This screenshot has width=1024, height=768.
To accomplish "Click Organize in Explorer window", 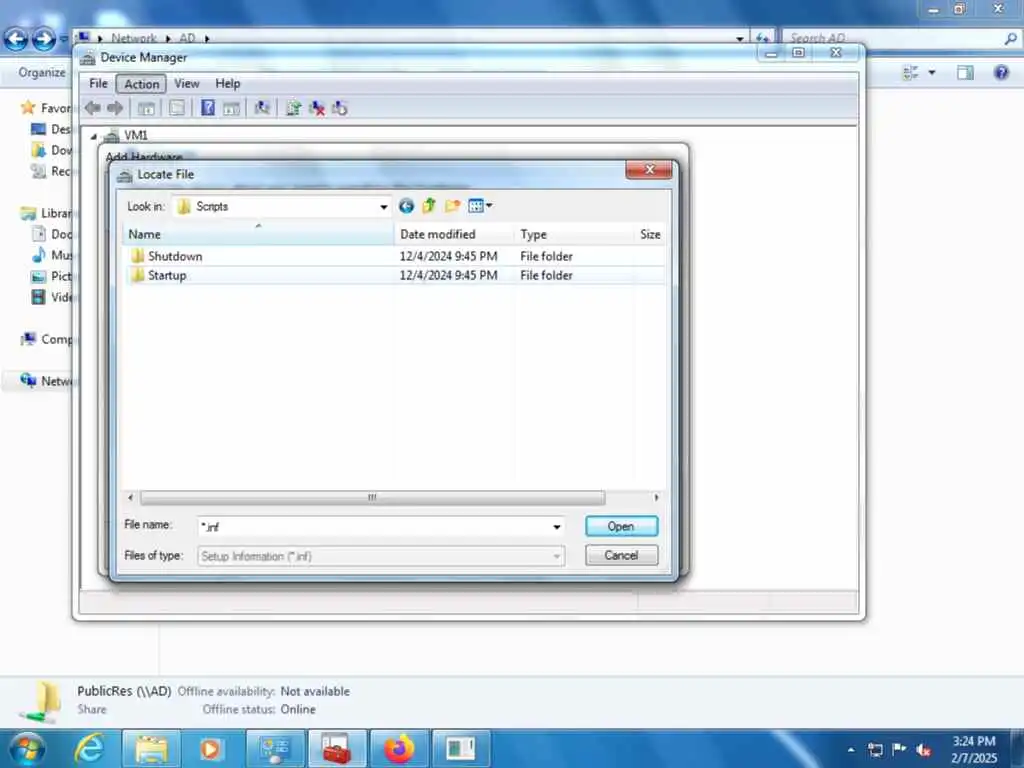I will pyautogui.click(x=42, y=72).
